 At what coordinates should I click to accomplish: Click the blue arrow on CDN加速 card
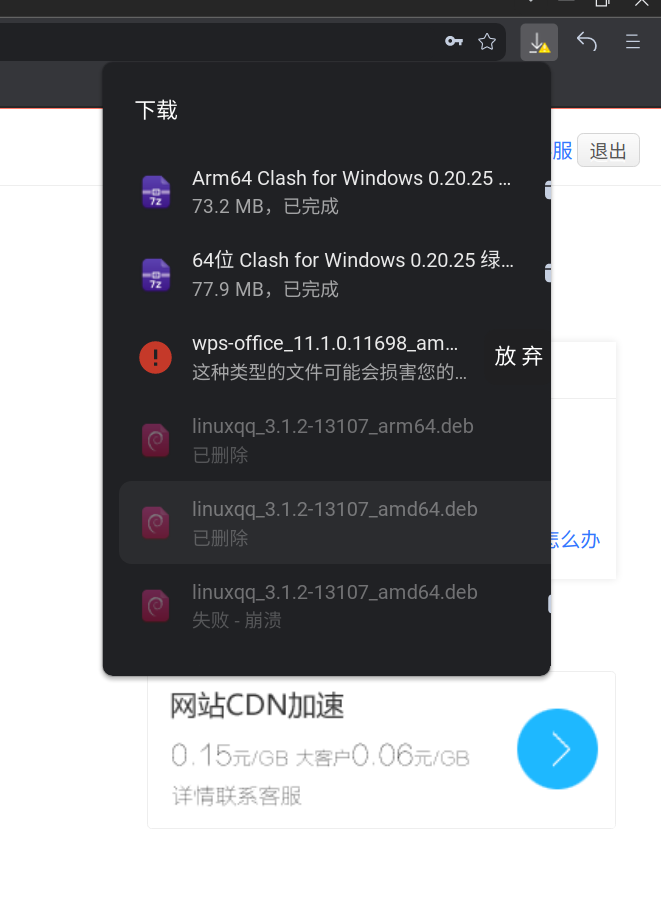tap(557, 749)
